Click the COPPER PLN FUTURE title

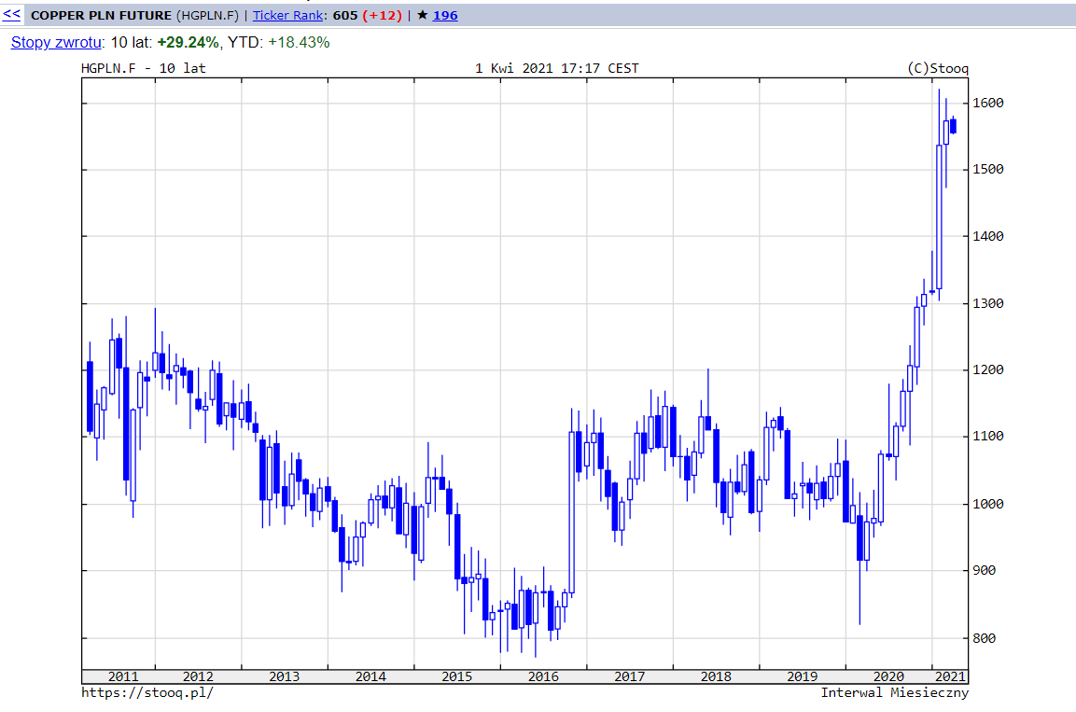coord(101,15)
